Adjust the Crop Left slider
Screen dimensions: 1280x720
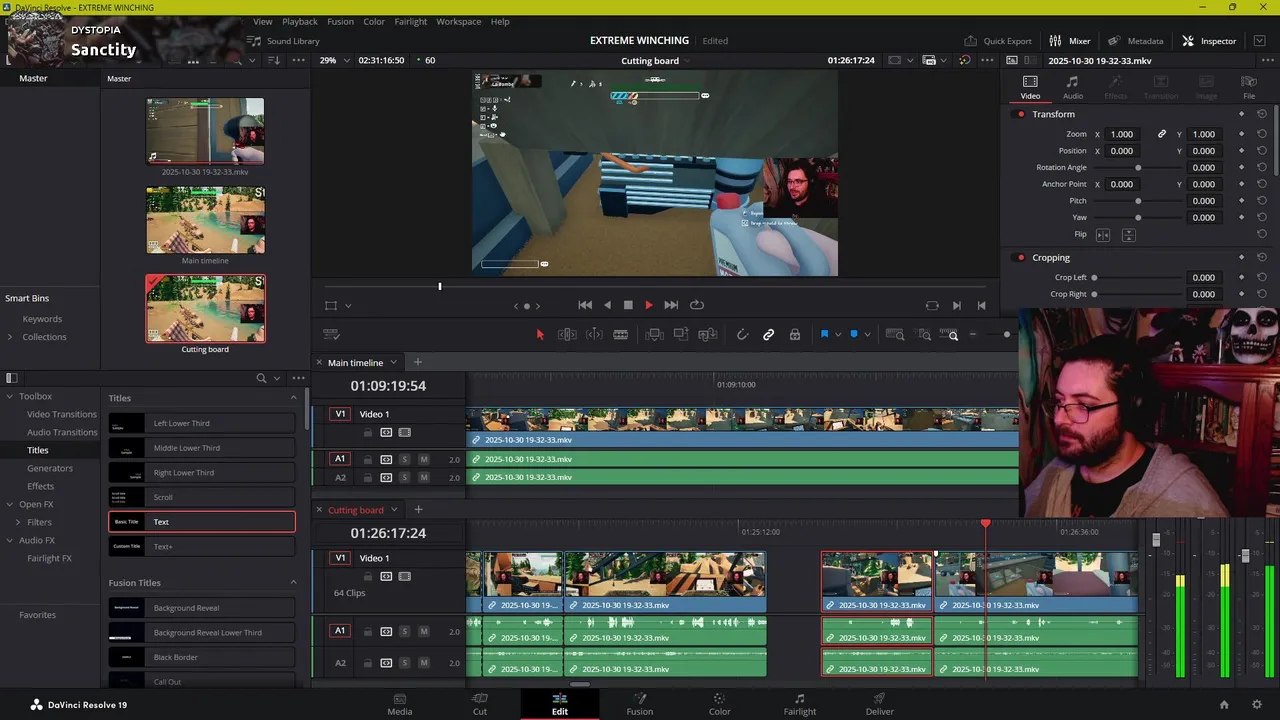1094,278
